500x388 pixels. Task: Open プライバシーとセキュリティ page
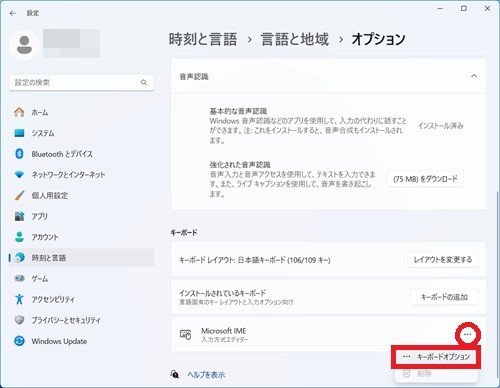pyautogui.click(x=81, y=320)
